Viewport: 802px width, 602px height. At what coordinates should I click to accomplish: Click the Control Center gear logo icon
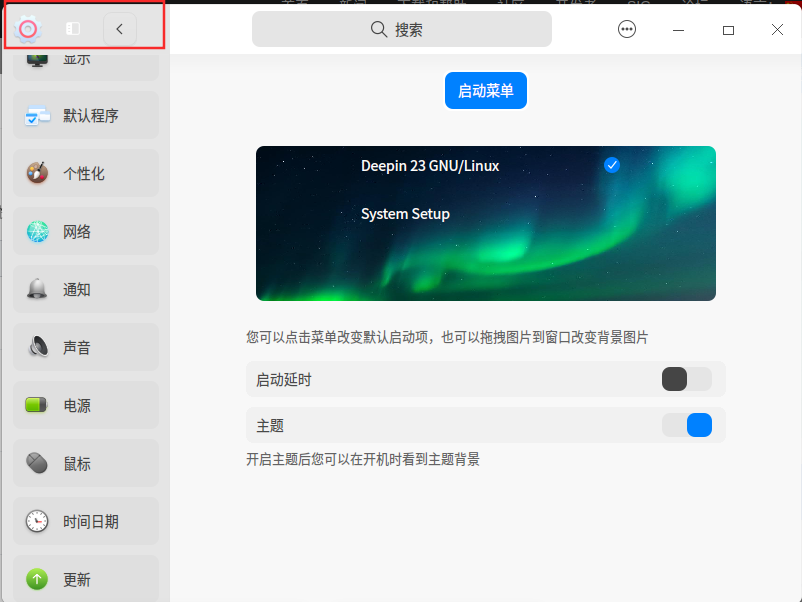(28, 29)
